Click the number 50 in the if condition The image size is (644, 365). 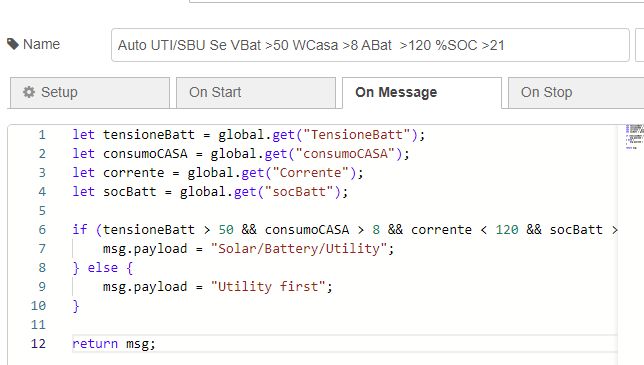(x=226, y=230)
